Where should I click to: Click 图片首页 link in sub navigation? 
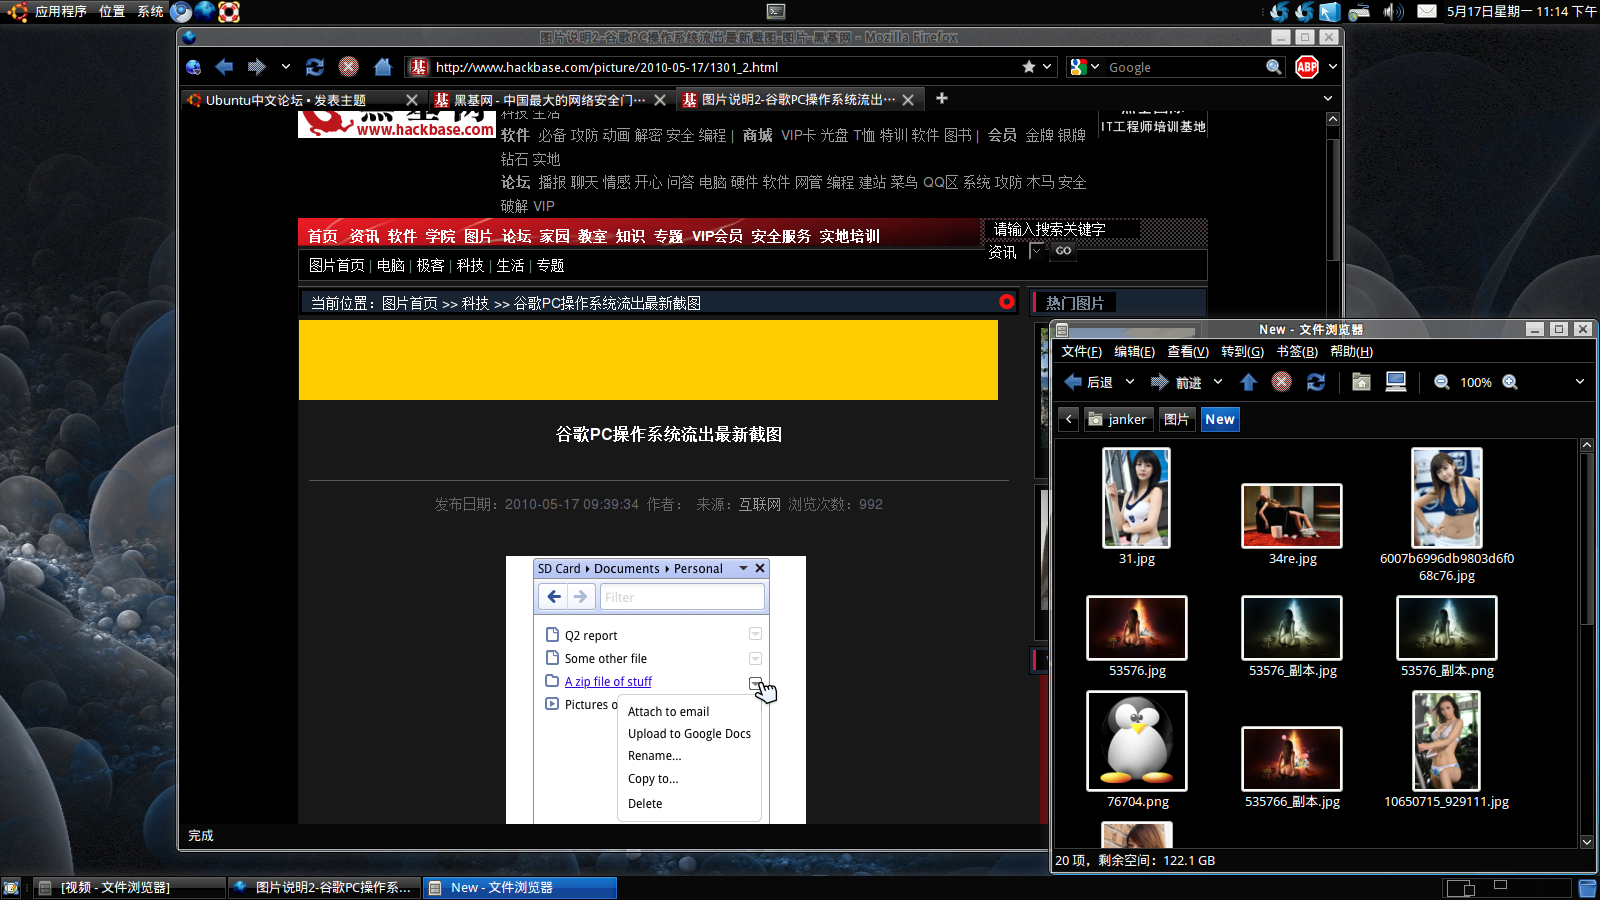[337, 265]
